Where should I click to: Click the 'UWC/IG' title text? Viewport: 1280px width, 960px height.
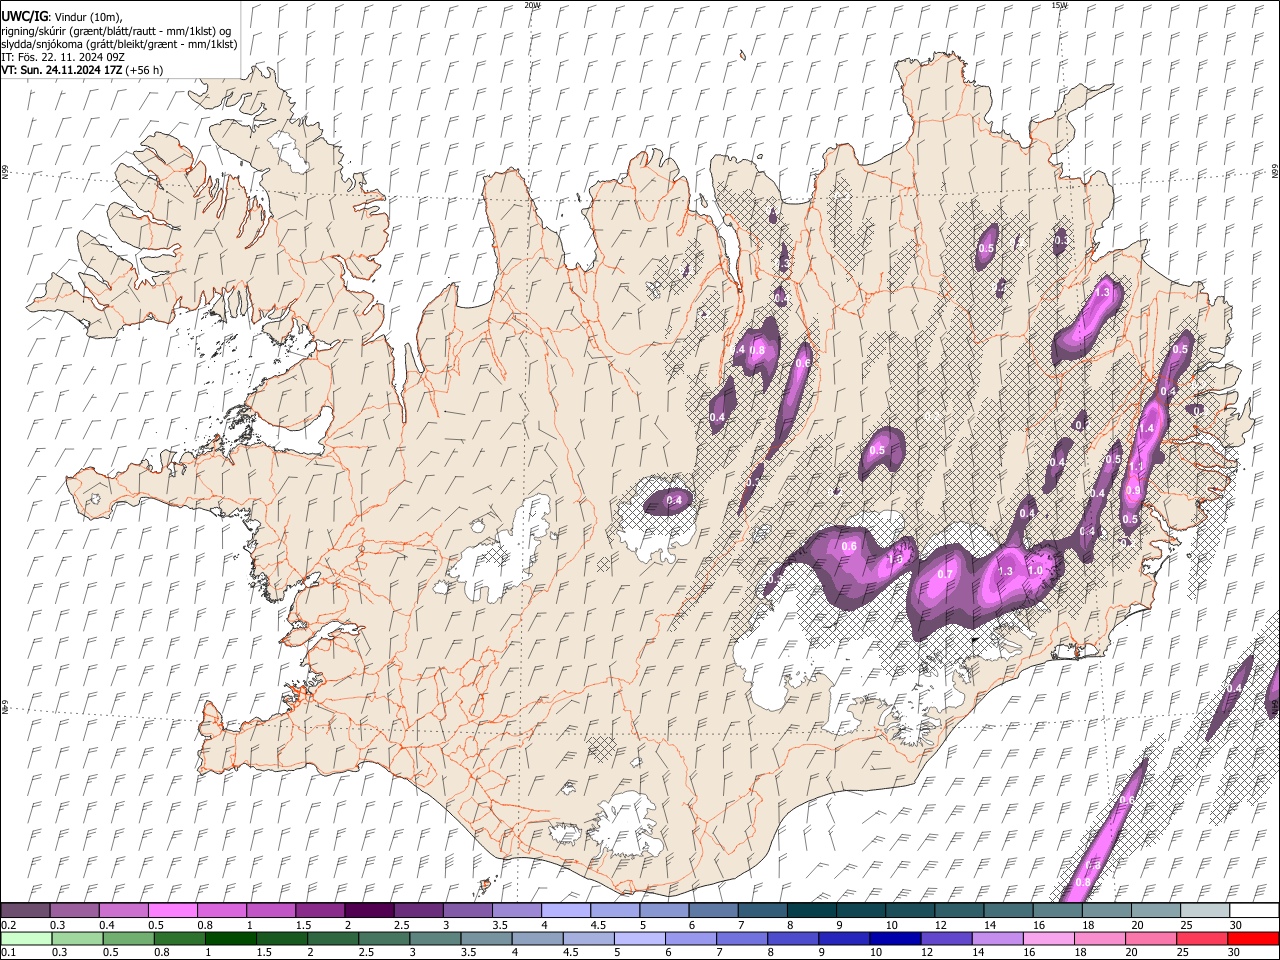pyautogui.click(x=24, y=15)
